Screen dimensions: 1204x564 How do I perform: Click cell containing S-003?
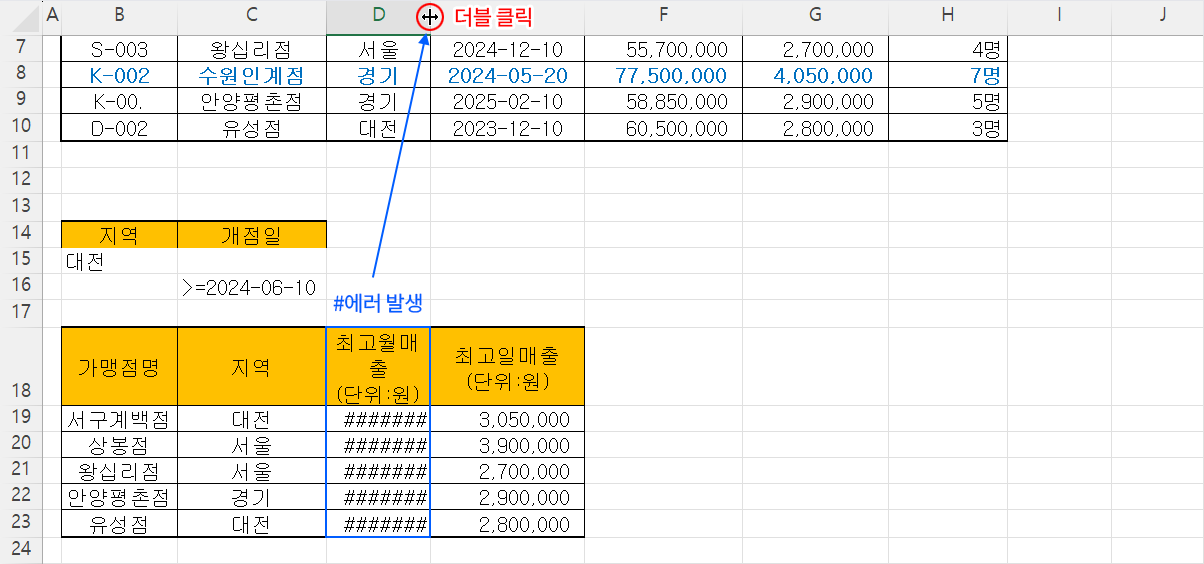pyautogui.click(x=120, y=49)
